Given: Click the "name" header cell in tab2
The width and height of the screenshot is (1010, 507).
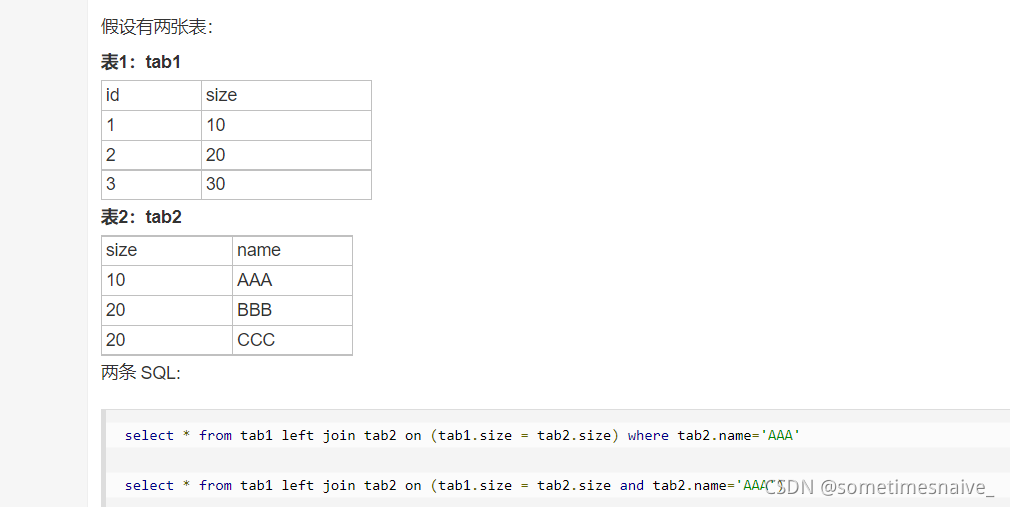Looking at the screenshot, I should point(292,251).
